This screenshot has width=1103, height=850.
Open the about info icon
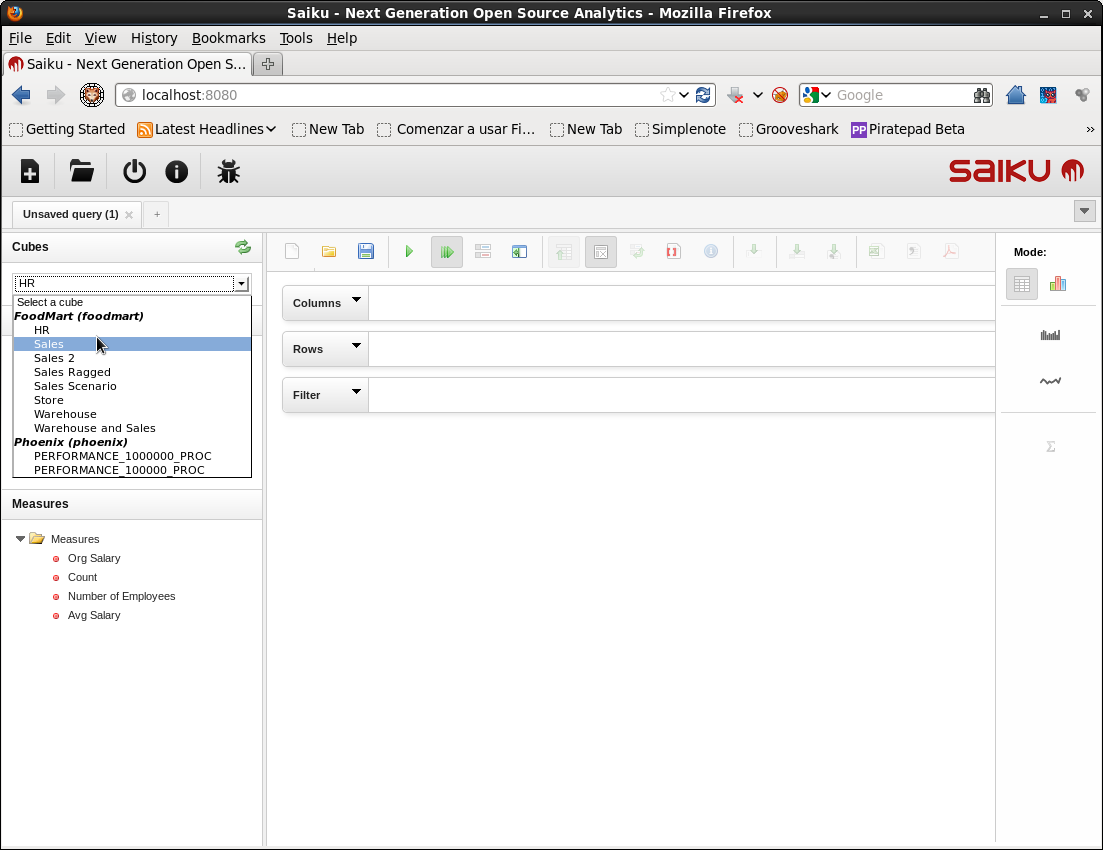click(177, 172)
